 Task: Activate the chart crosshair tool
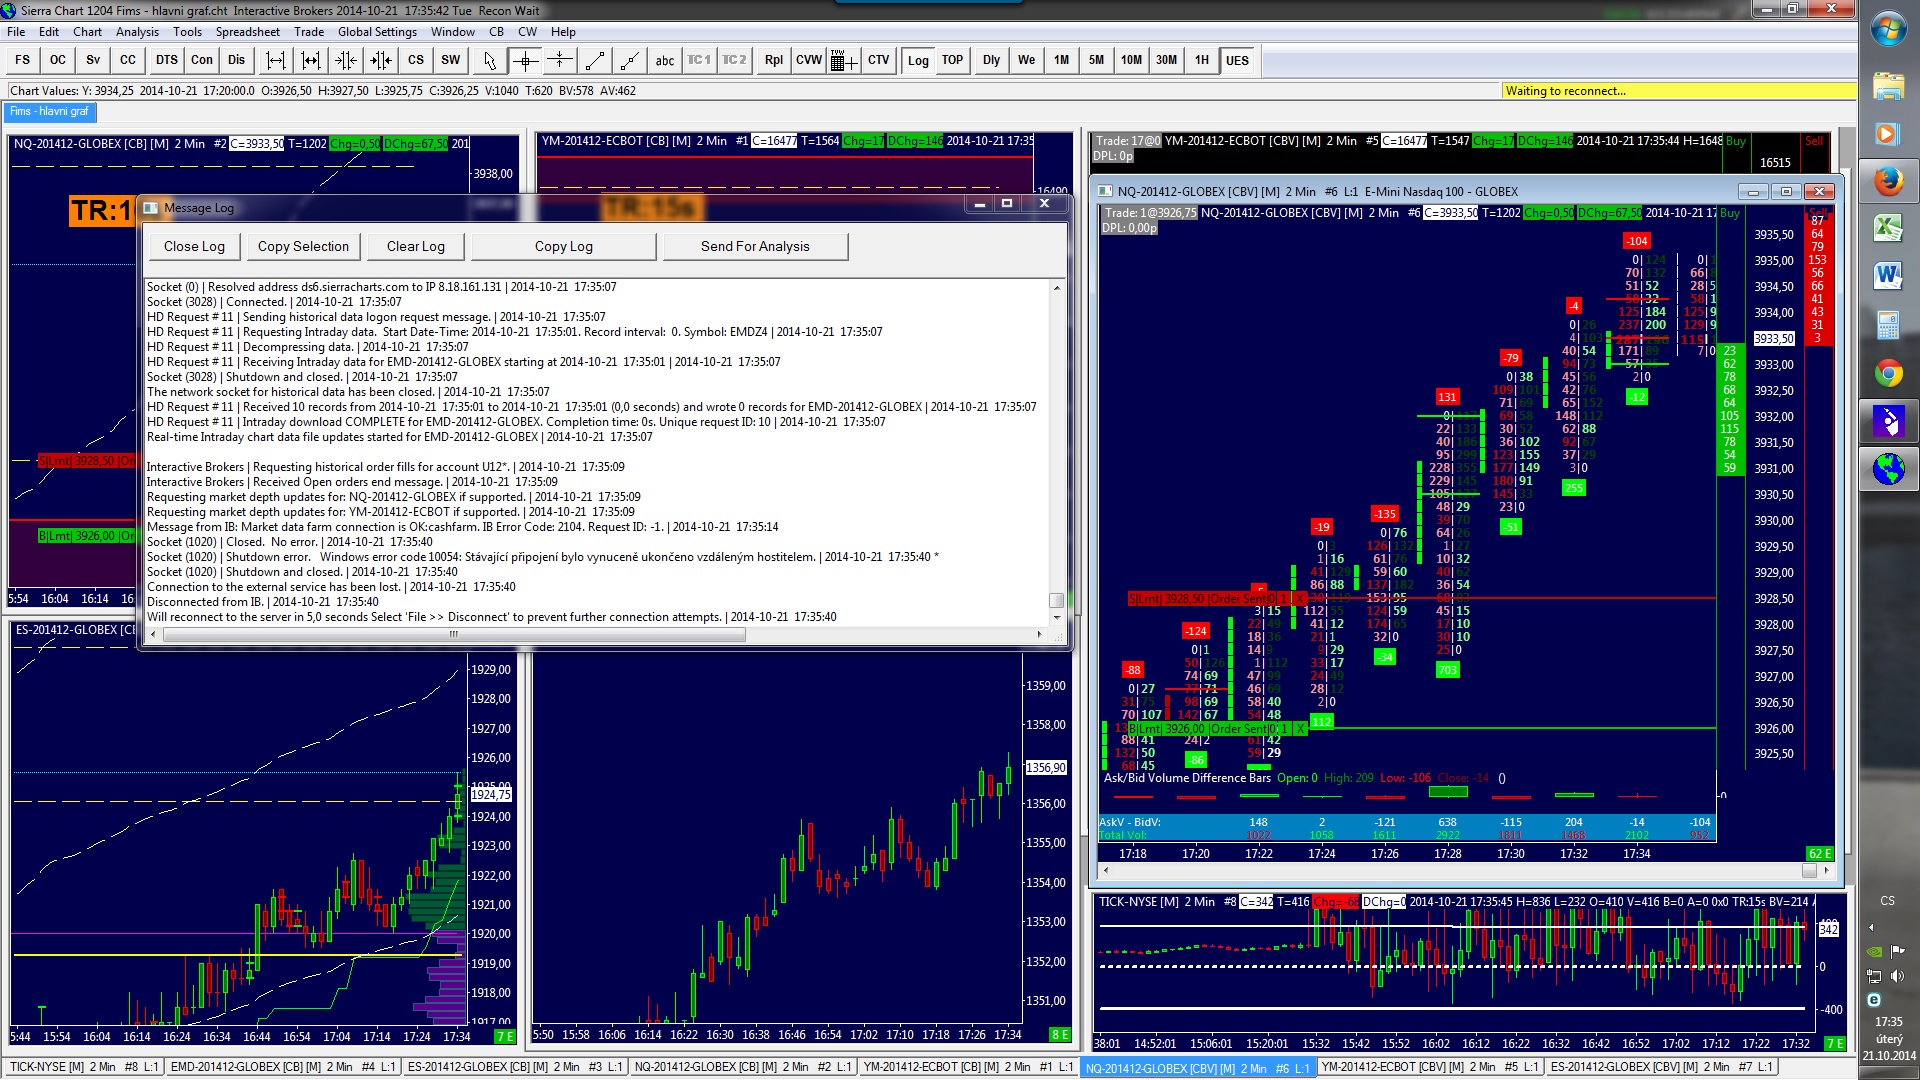[525, 60]
